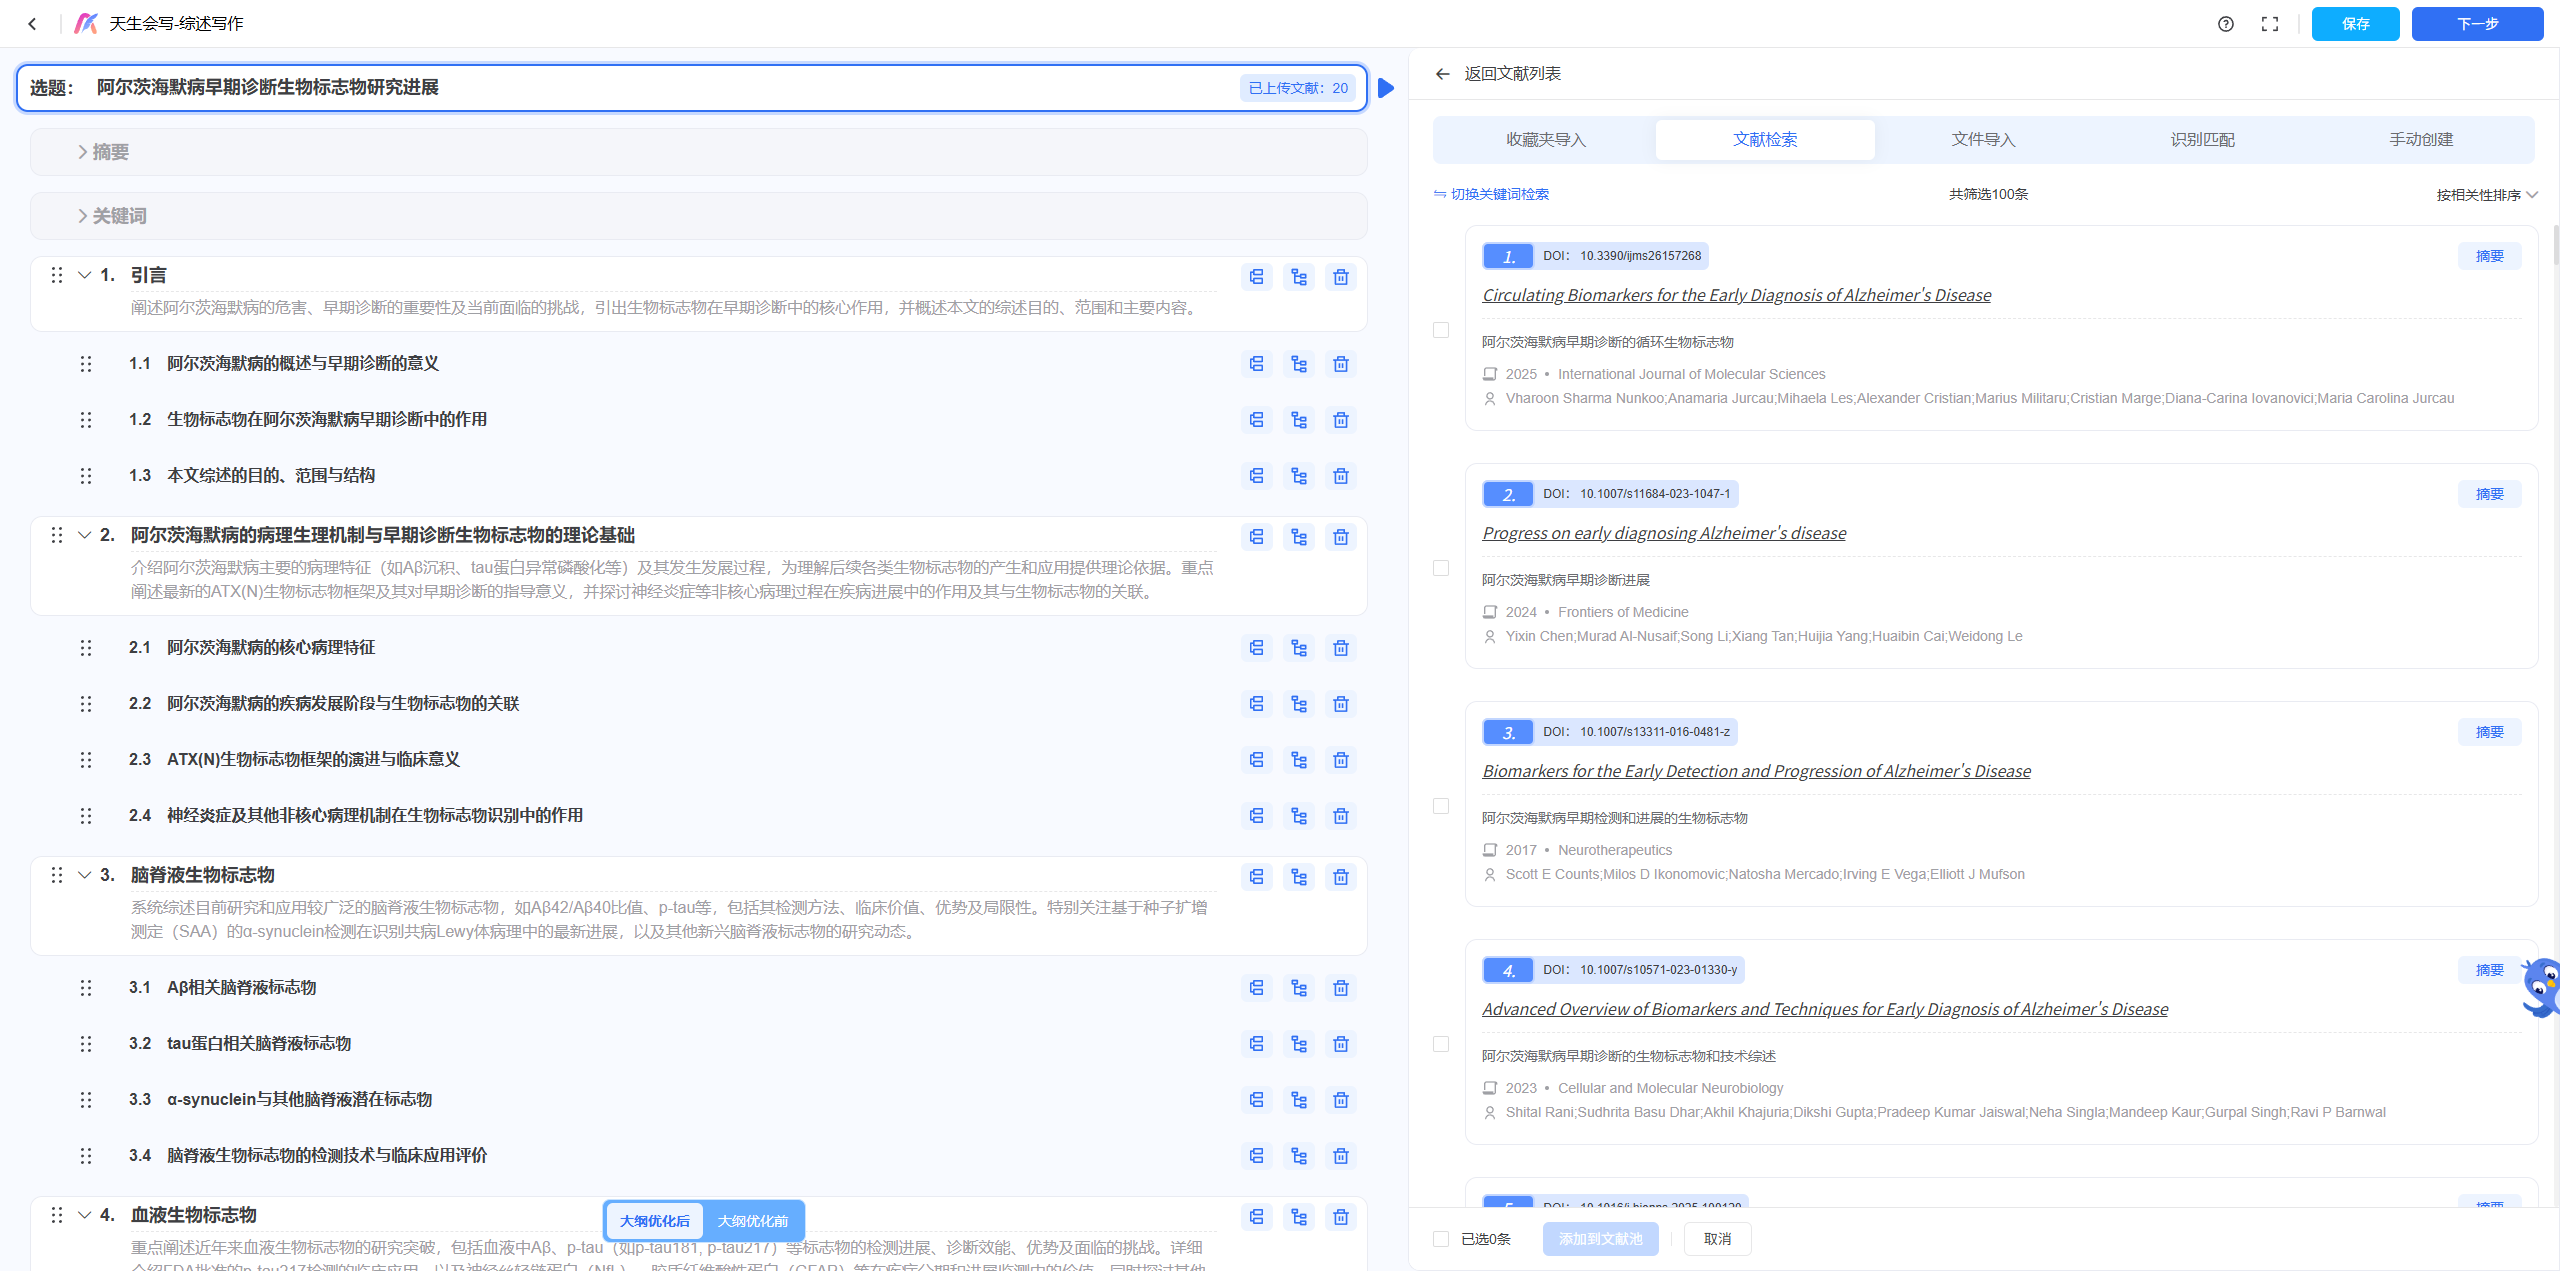Select the Progress on early diagnosing paper checkbox
The image size is (2560, 1271).
point(1440,568)
